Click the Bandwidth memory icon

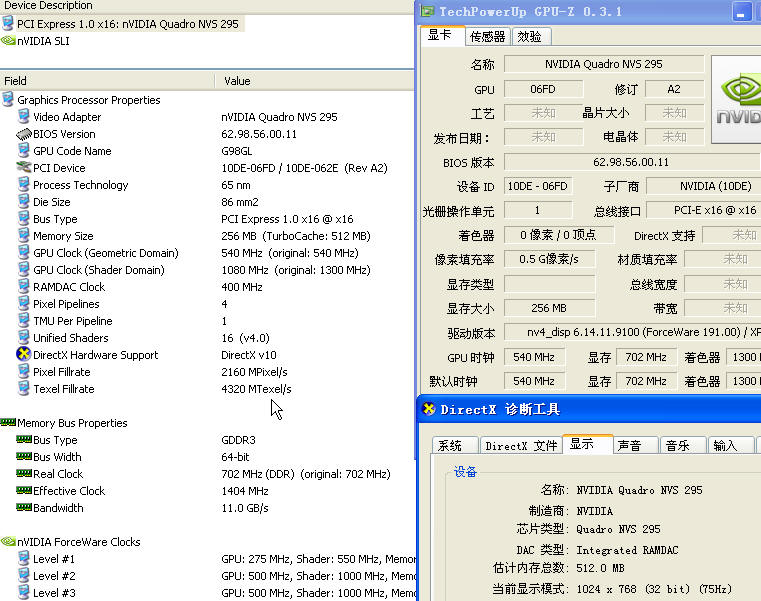pyautogui.click(x=24, y=507)
